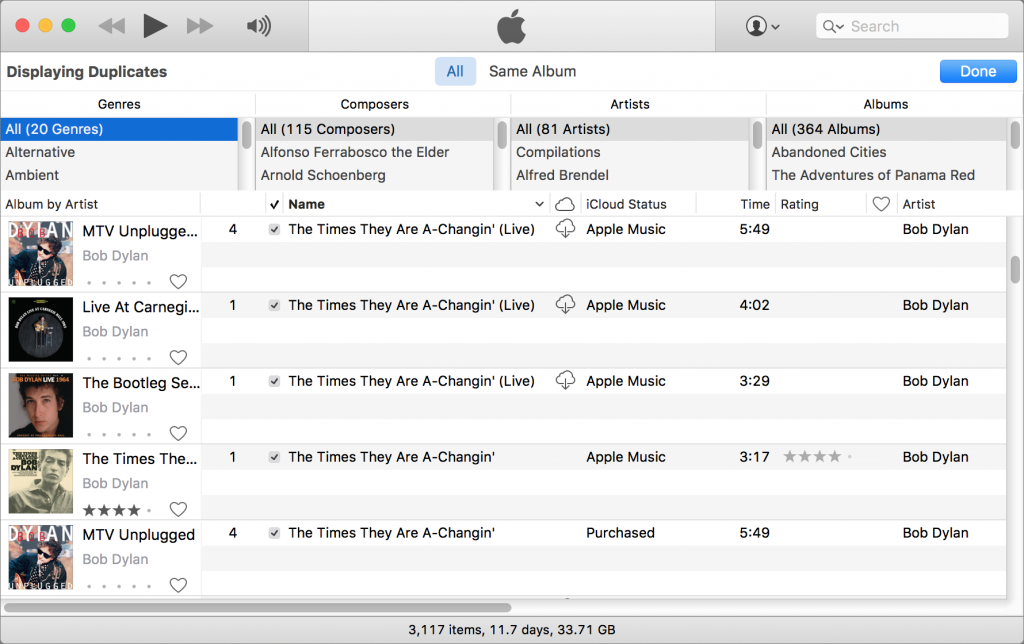This screenshot has width=1024, height=644.
Task: Select artist Alfred Brendel
Action: tap(562, 175)
